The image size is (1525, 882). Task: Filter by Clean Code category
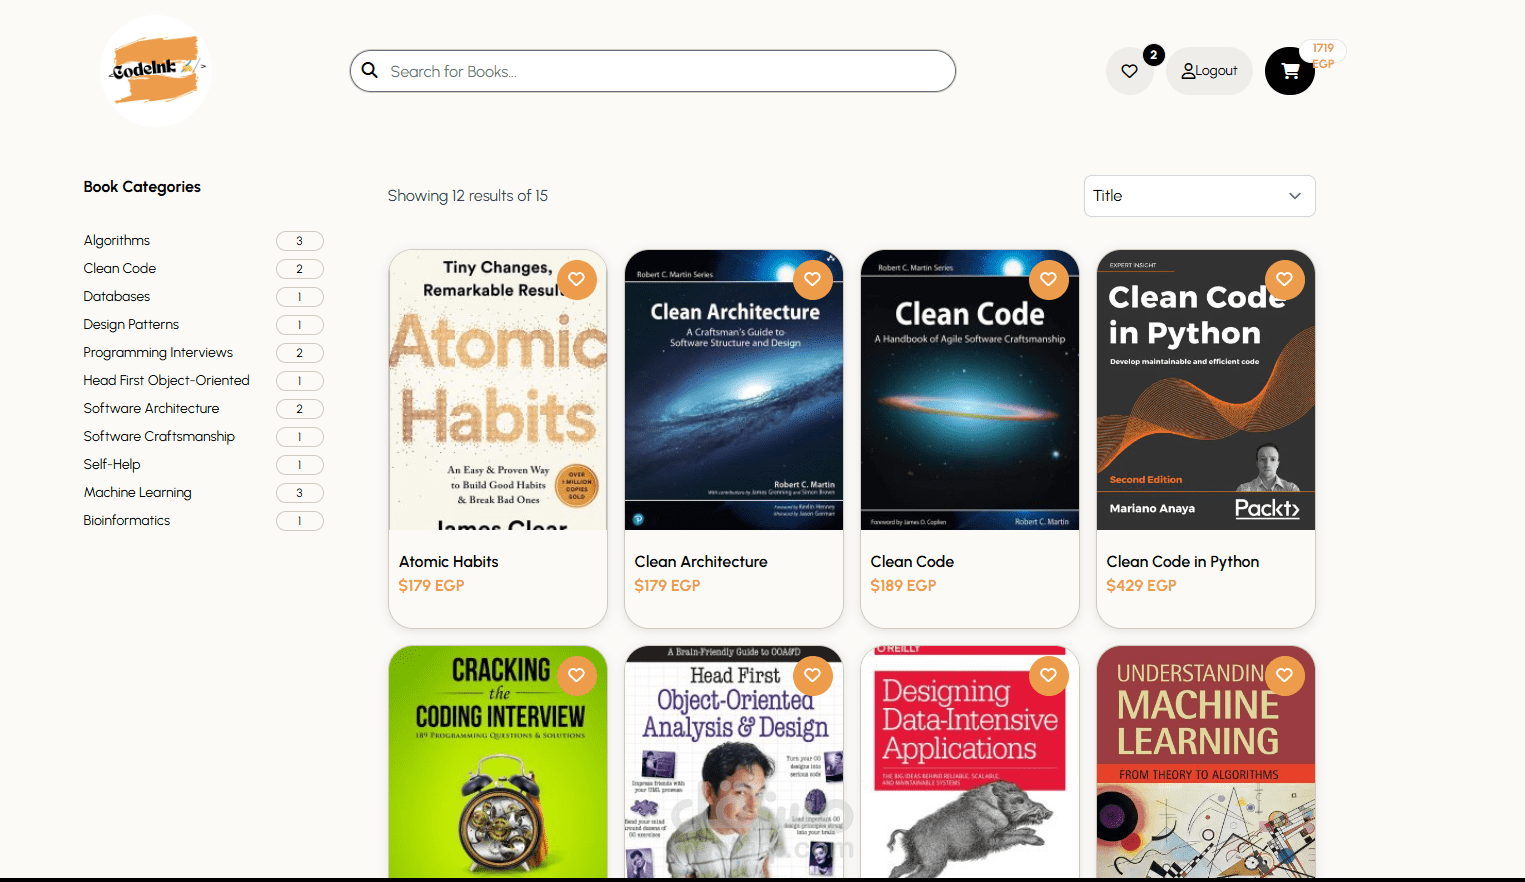click(x=120, y=269)
